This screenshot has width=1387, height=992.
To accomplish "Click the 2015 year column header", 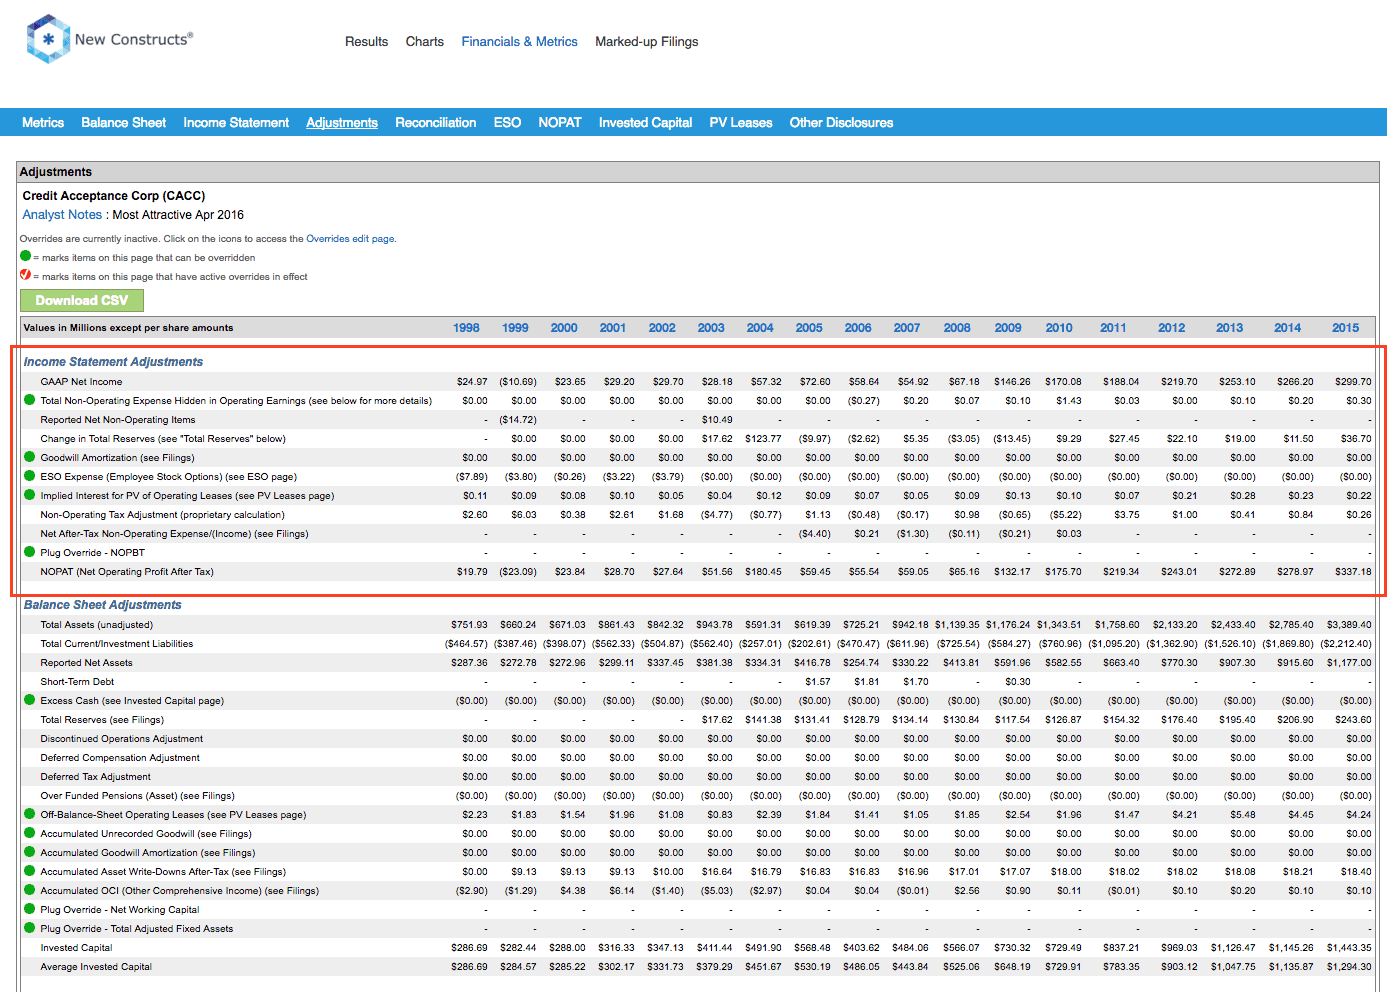I will (x=1345, y=328).
